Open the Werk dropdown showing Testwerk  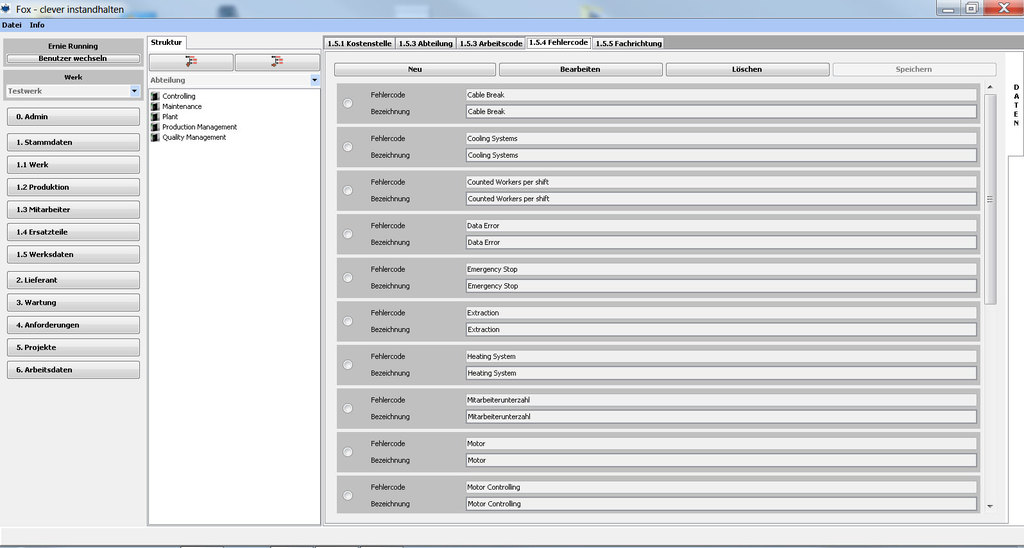134,91
